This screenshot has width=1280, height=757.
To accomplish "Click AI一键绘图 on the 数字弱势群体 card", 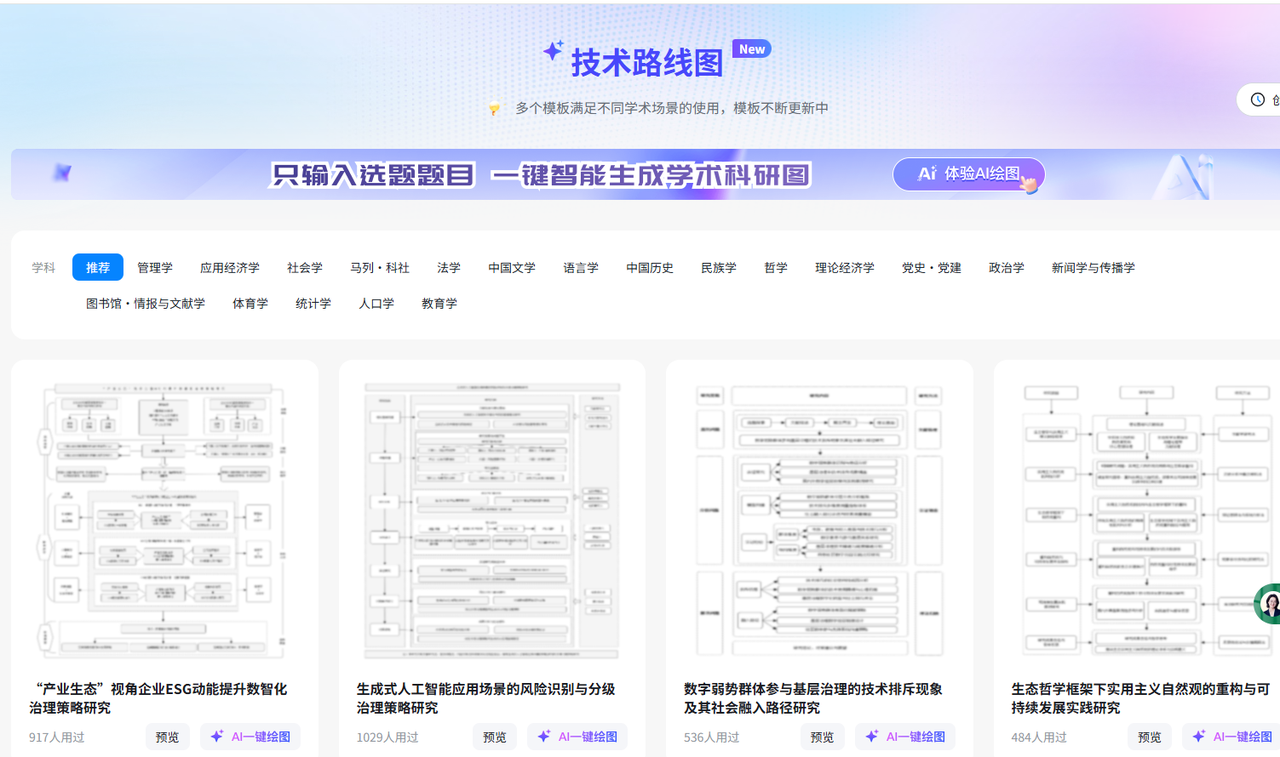I will pyautogui.click(x=905, y=737).
